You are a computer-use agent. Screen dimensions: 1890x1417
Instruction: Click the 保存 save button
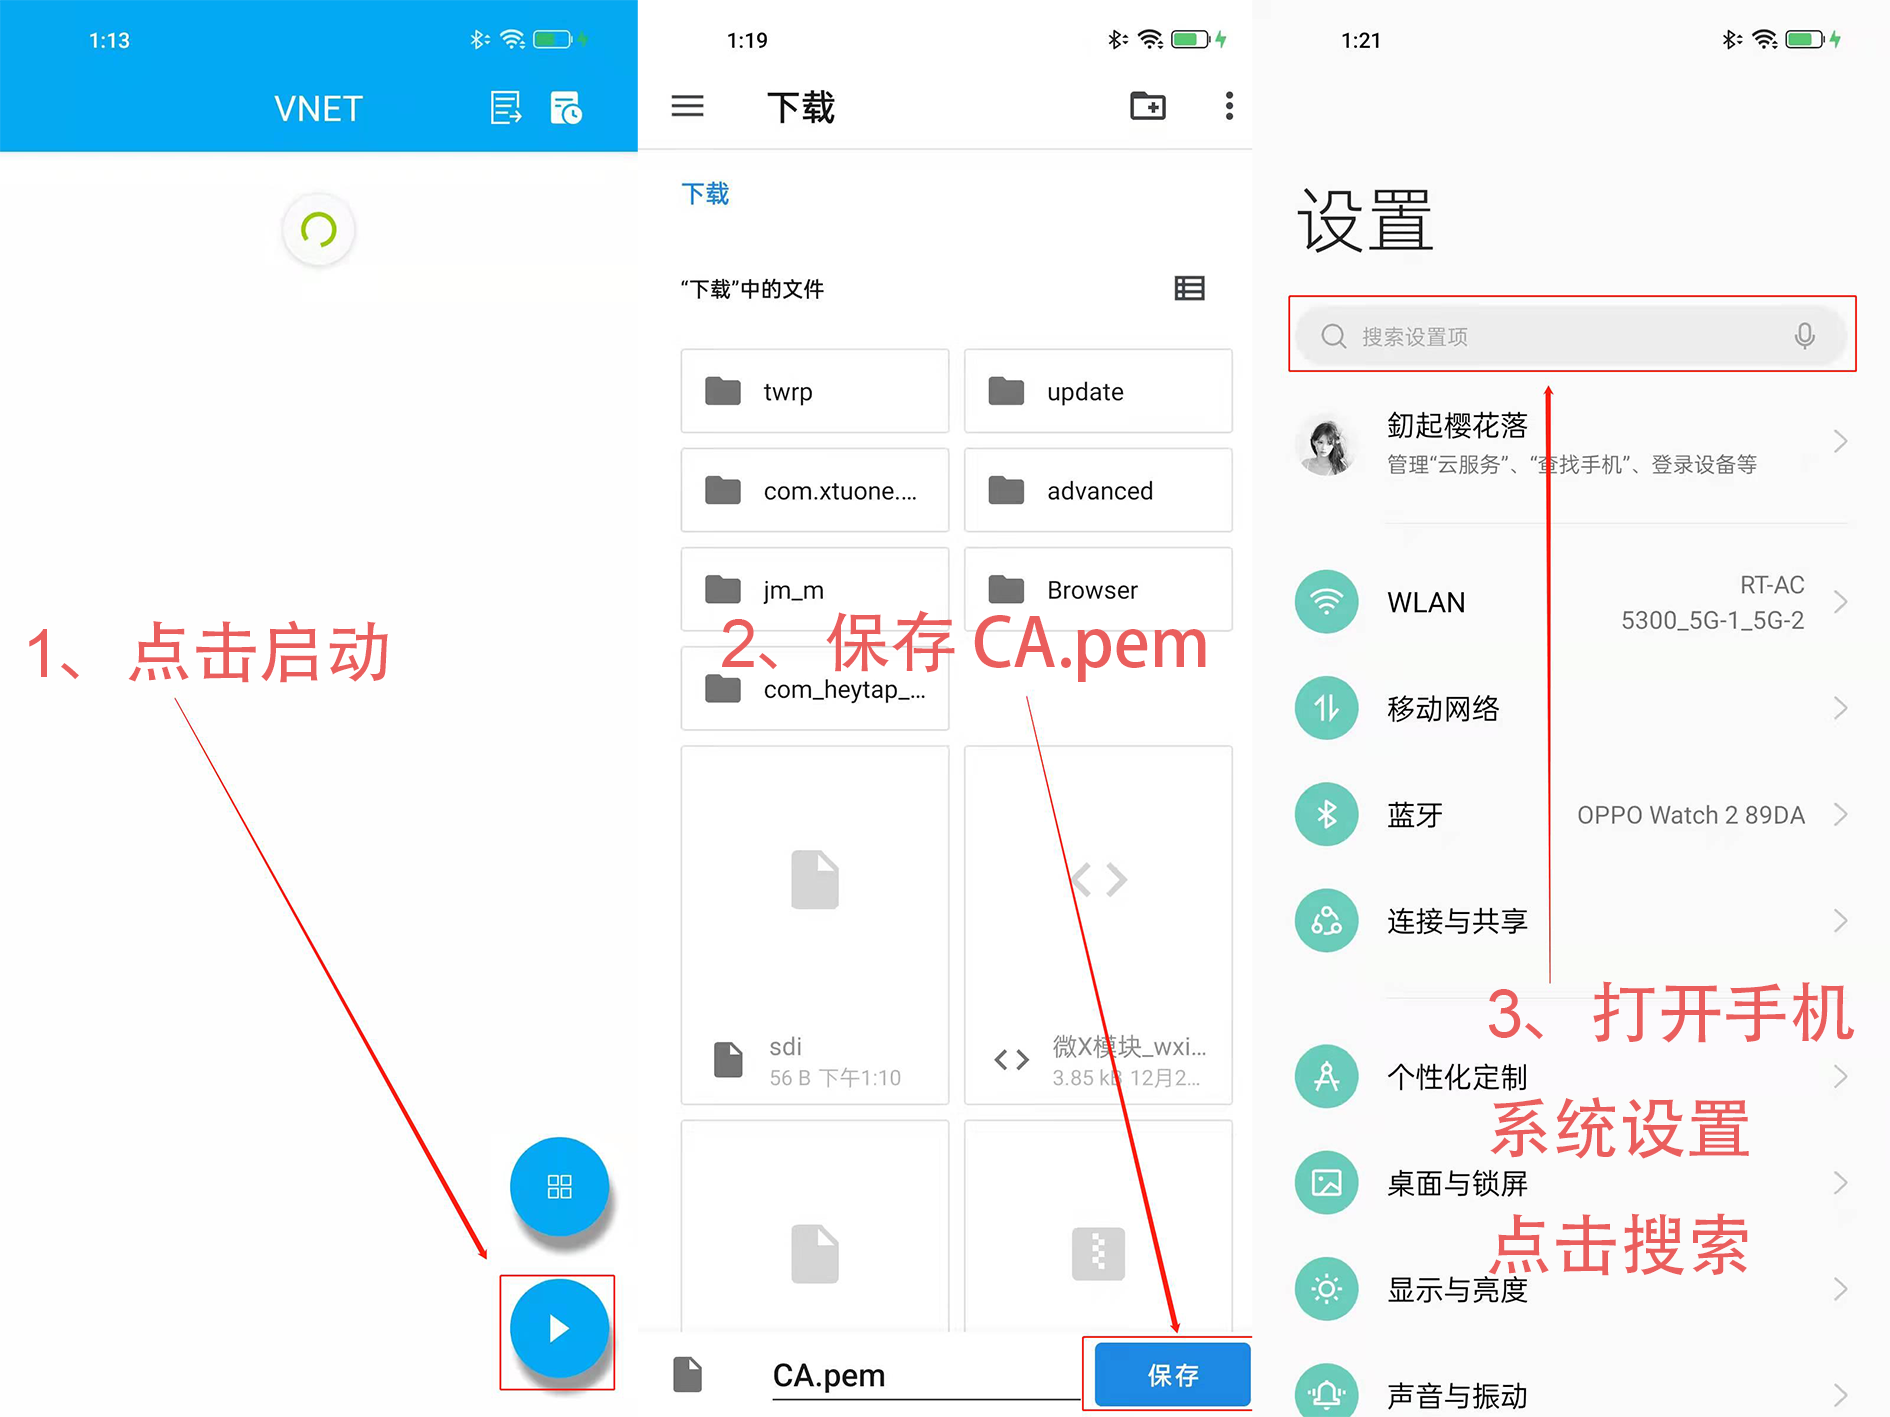coord(1172,1375)
